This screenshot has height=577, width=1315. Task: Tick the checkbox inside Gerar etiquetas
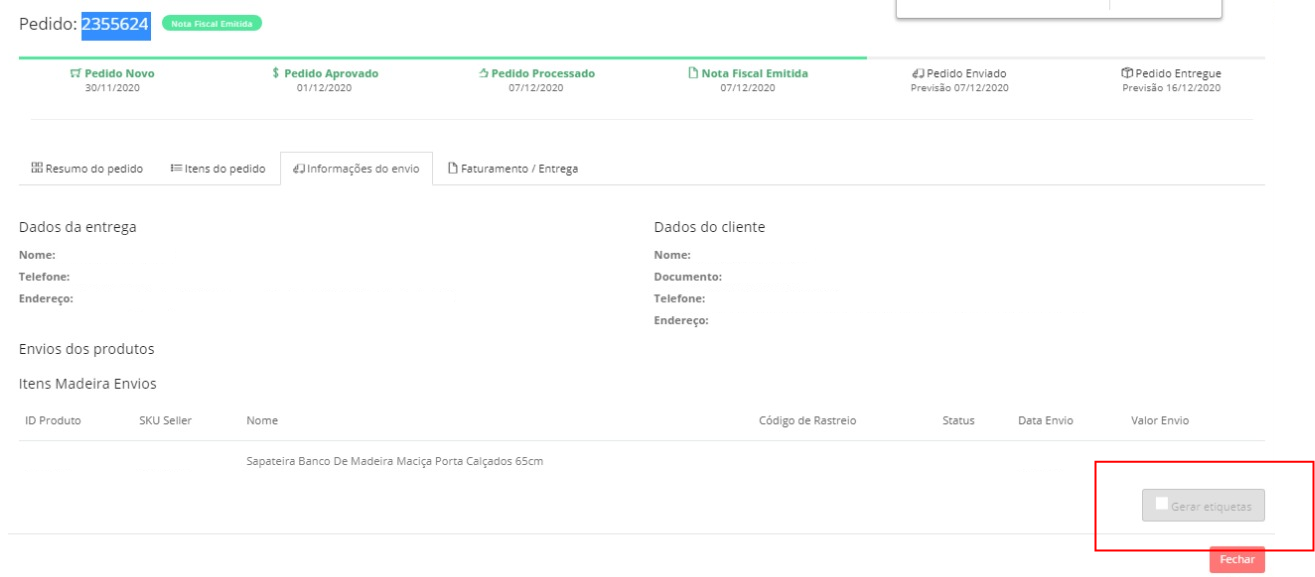pos(1161,505)
